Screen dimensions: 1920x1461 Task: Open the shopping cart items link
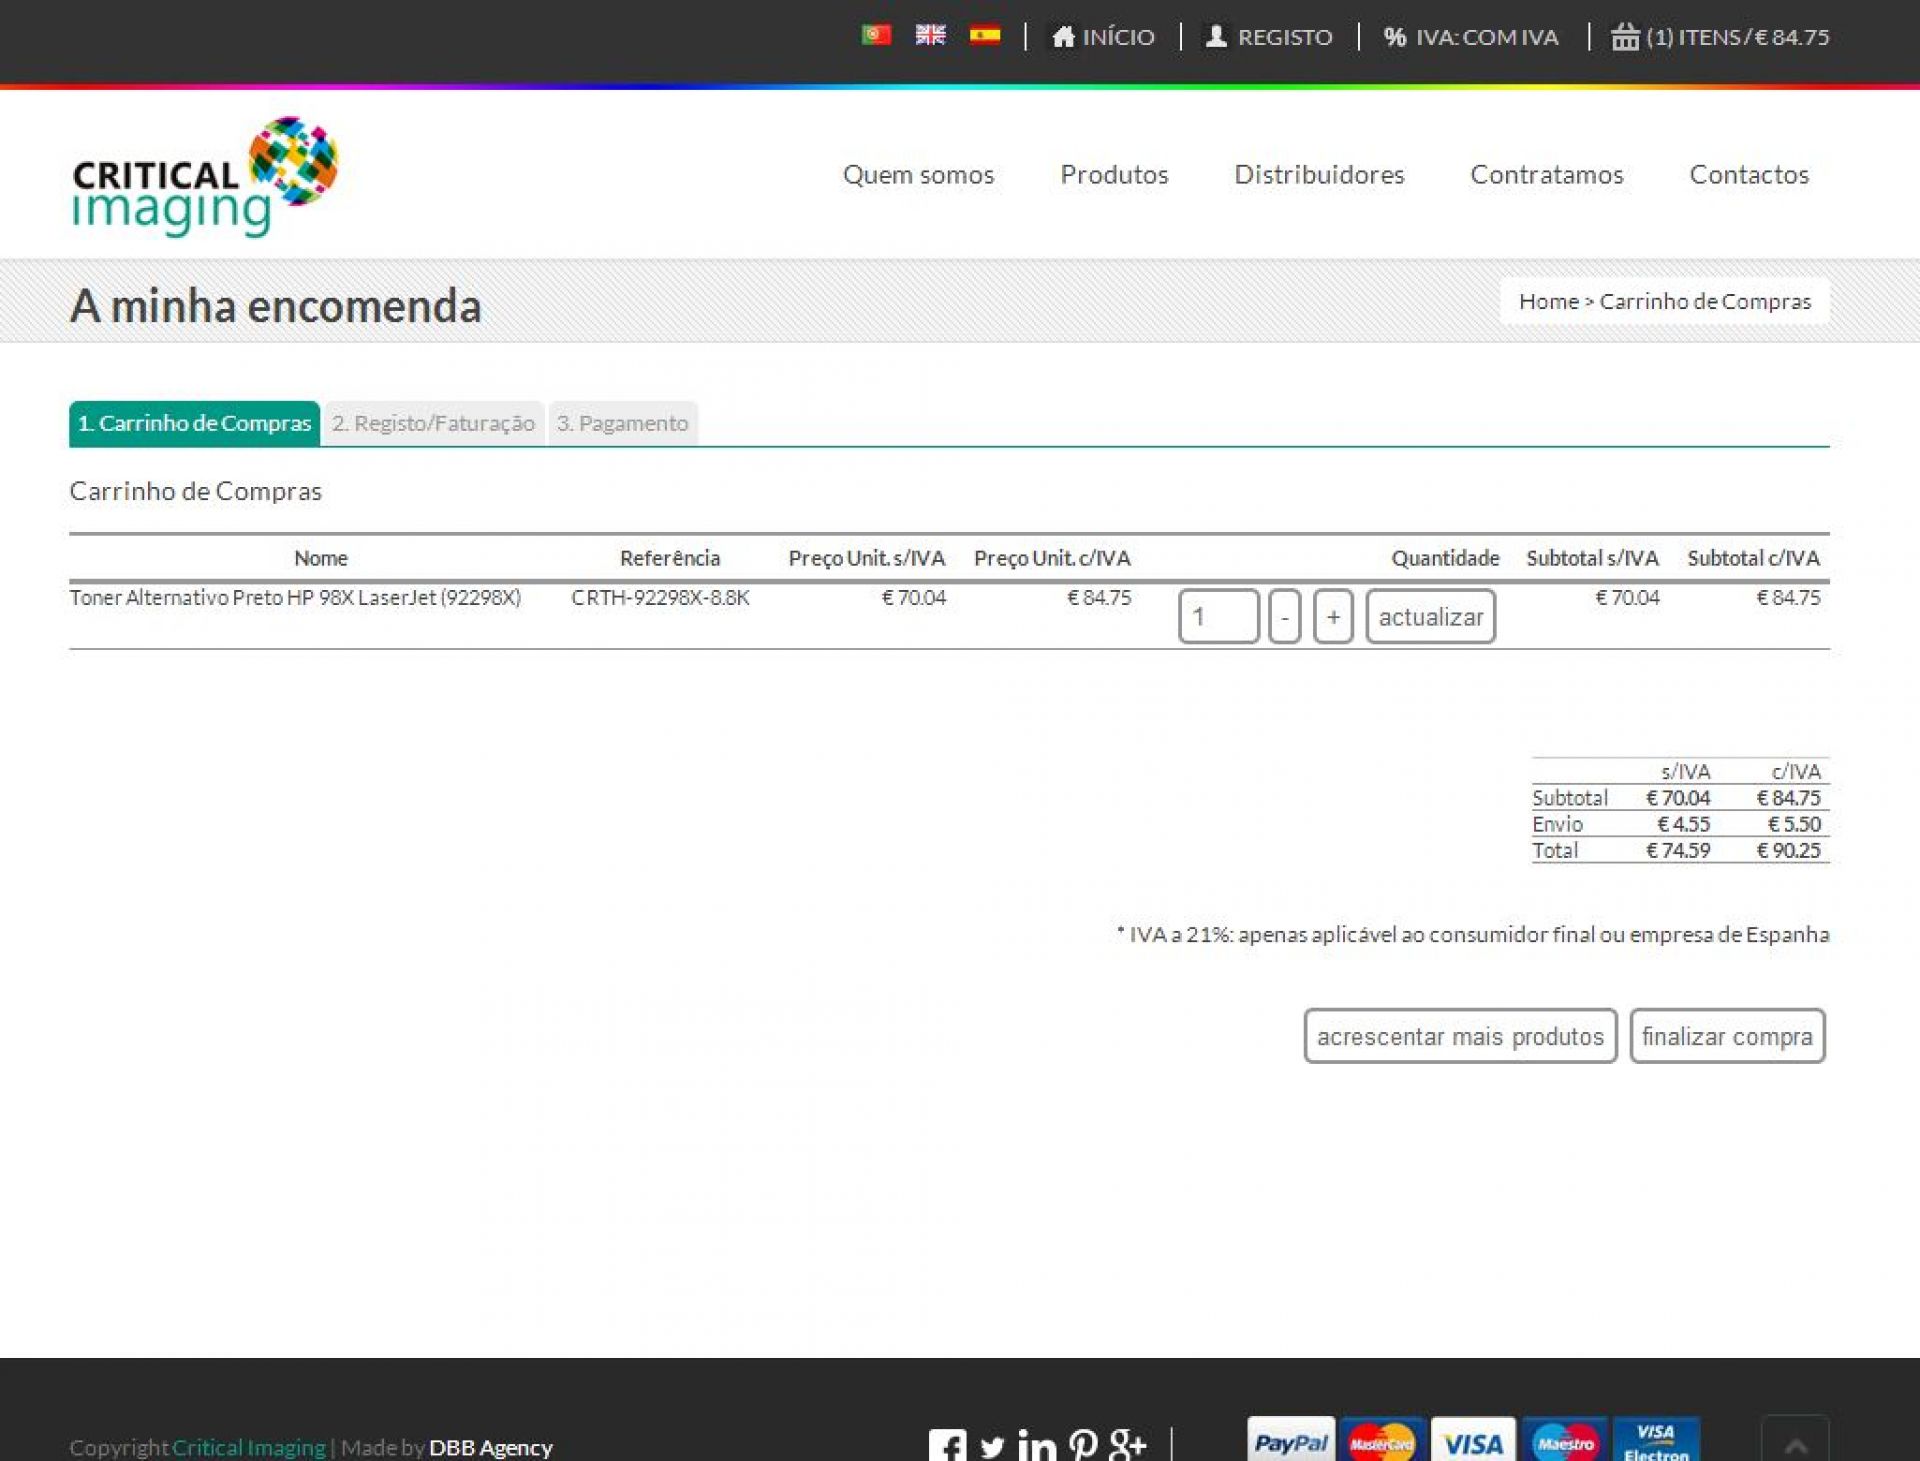click(1720, 37)
